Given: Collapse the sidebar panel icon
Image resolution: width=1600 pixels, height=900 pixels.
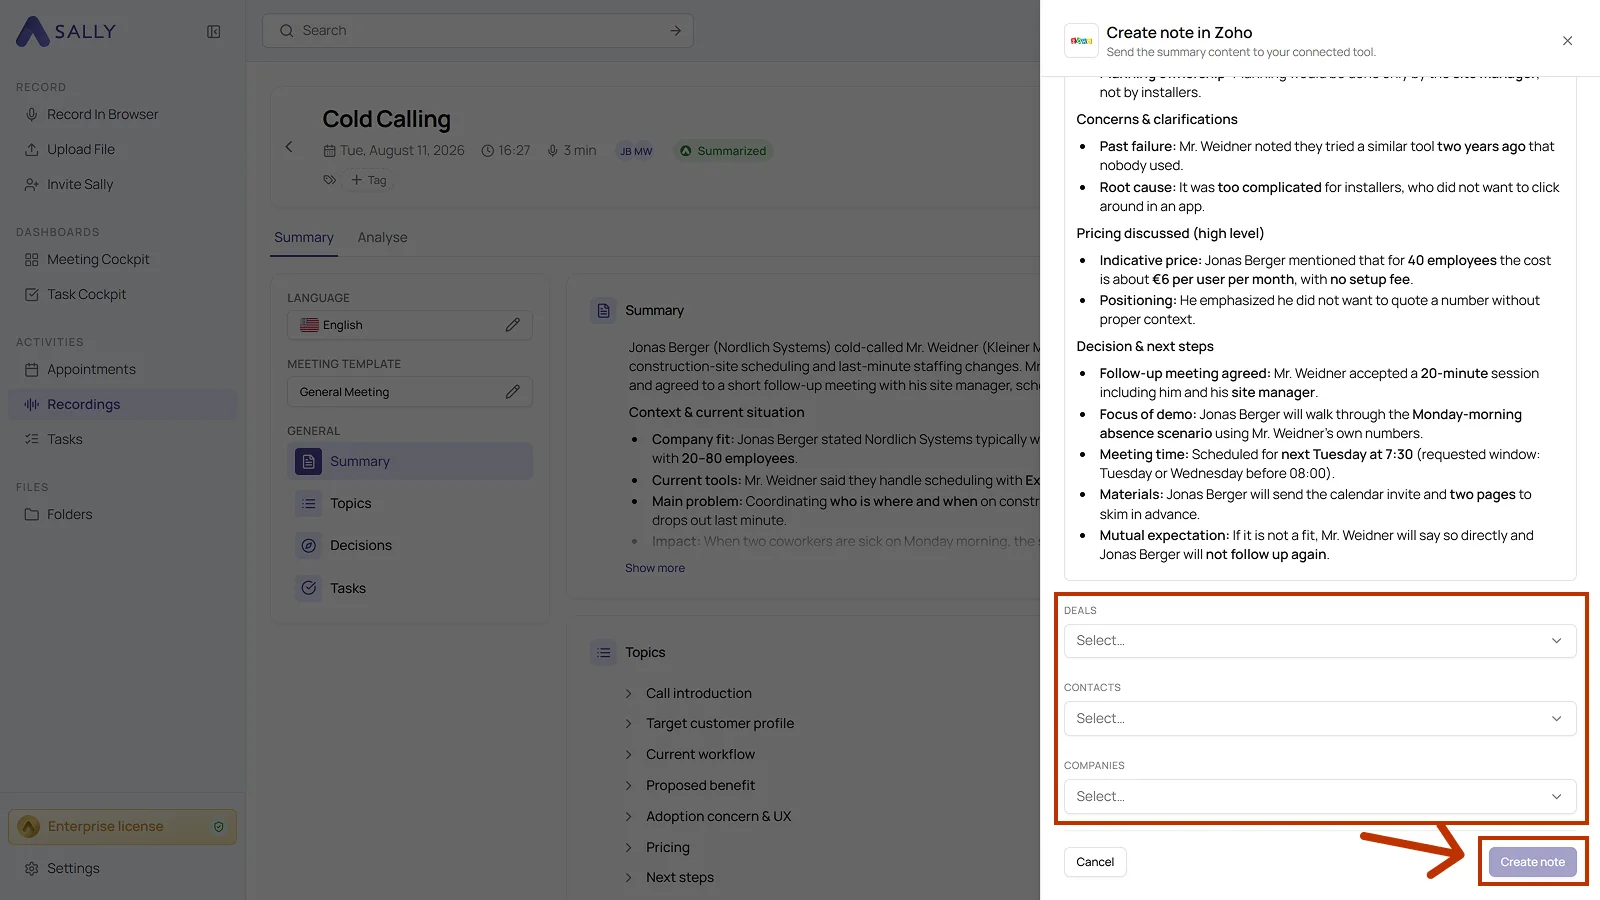Looking at the screenshot, I should 214,32.
